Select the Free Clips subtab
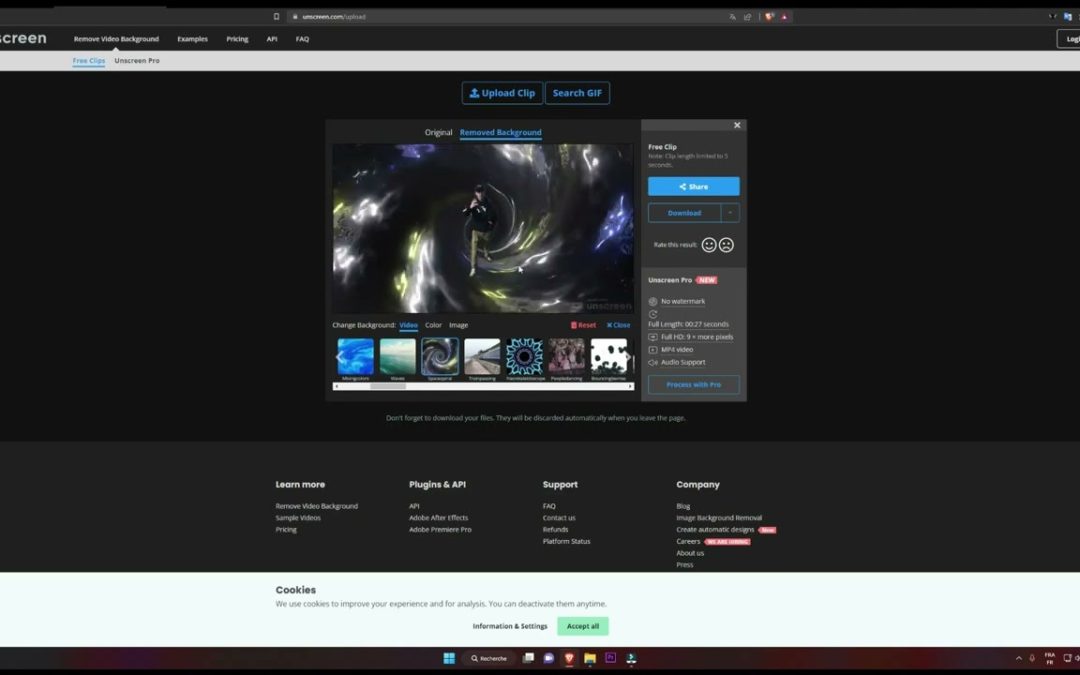 [89, 61]
